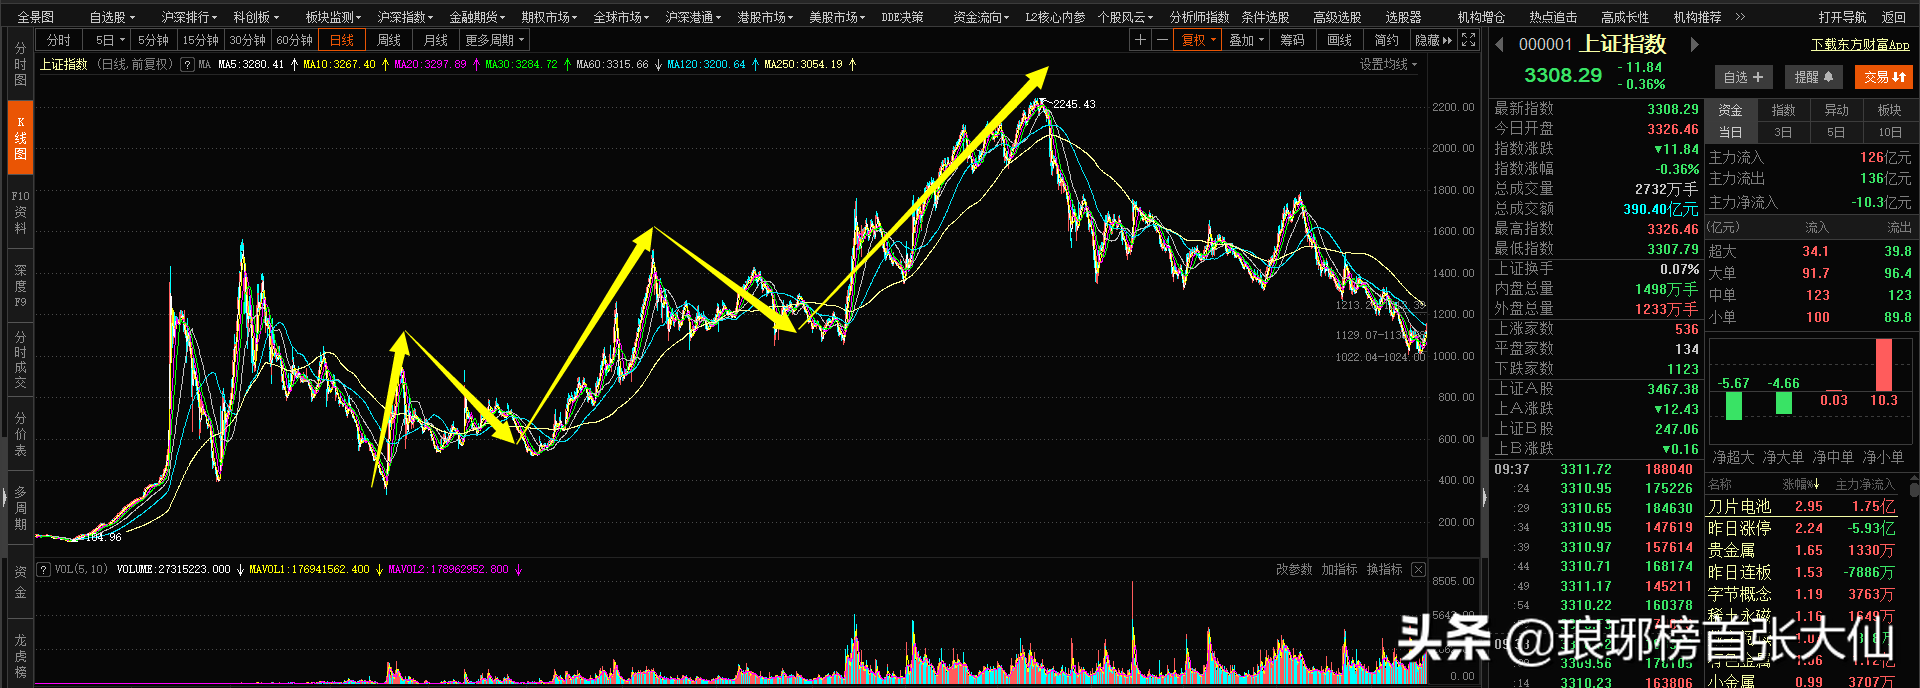This screenshot has height=688, width=1920.
Task: Click the fullscreen expand icon above chart
Action: coord(1468,40)
